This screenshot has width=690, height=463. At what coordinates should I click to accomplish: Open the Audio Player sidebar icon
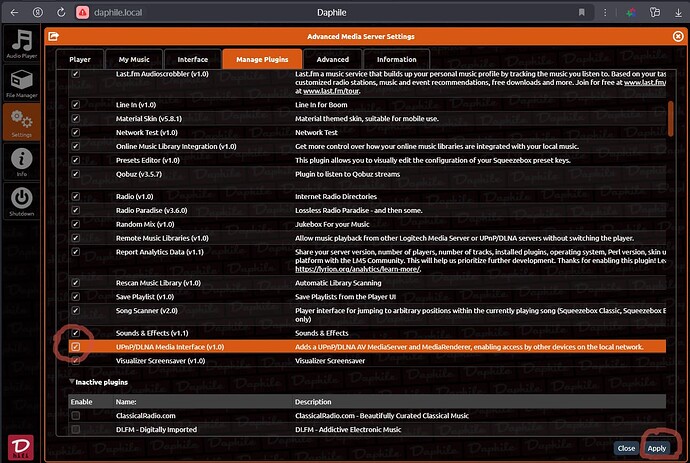pos(21,43)
